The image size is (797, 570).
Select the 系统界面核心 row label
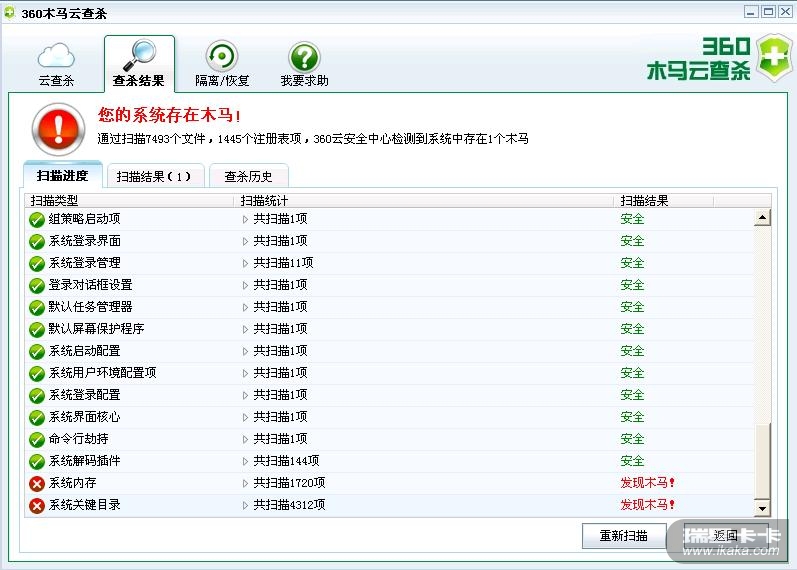84,417
